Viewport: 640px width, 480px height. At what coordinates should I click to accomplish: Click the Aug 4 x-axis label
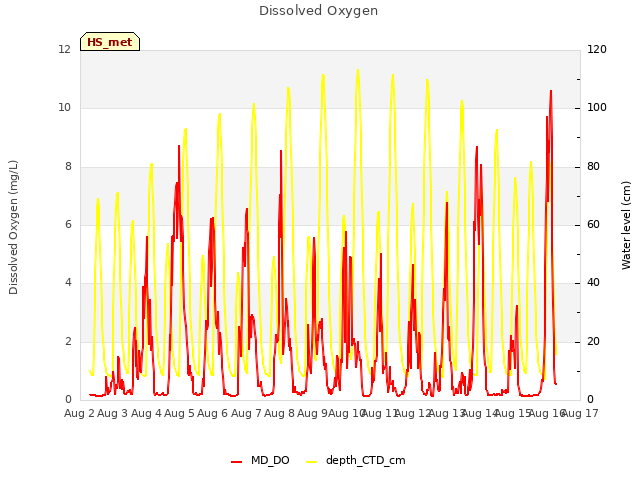pos(146,414)
